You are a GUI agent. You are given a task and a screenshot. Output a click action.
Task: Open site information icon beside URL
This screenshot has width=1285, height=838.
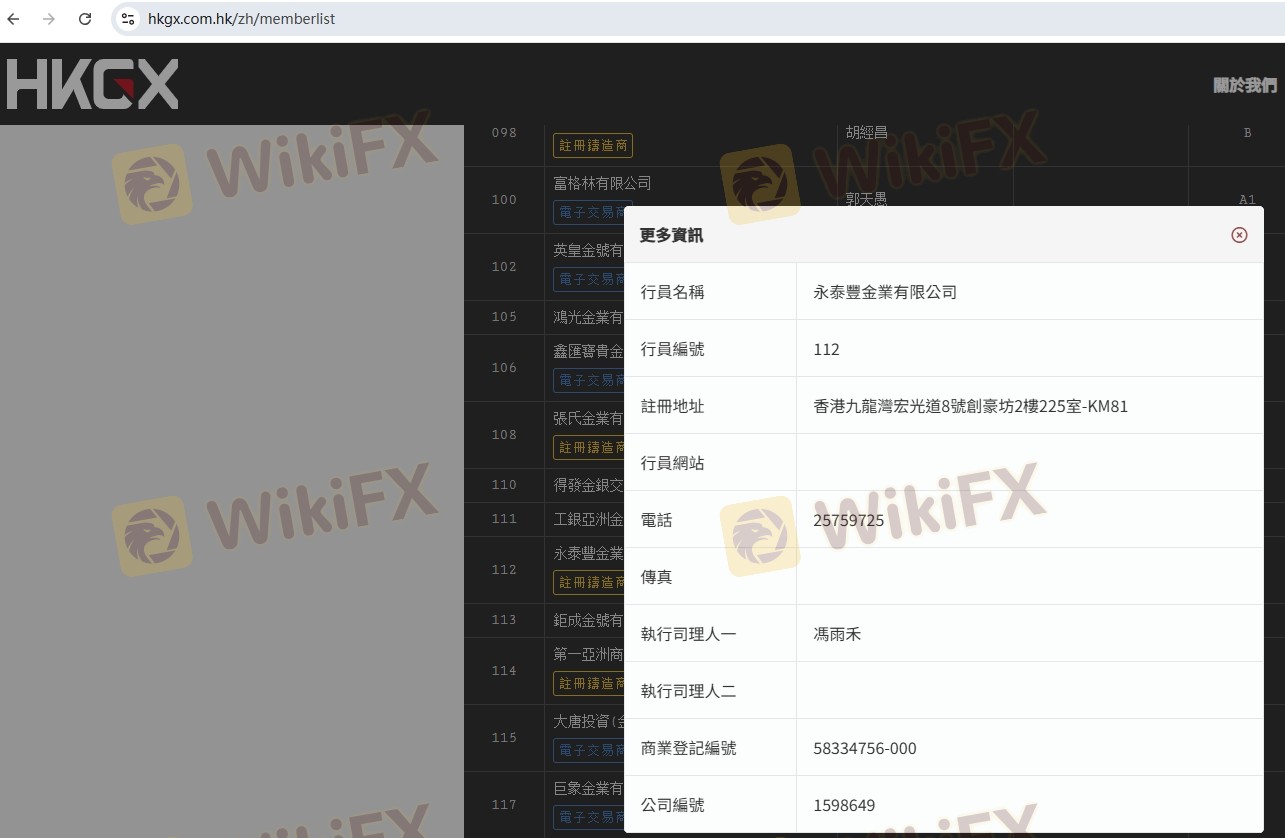127,19
